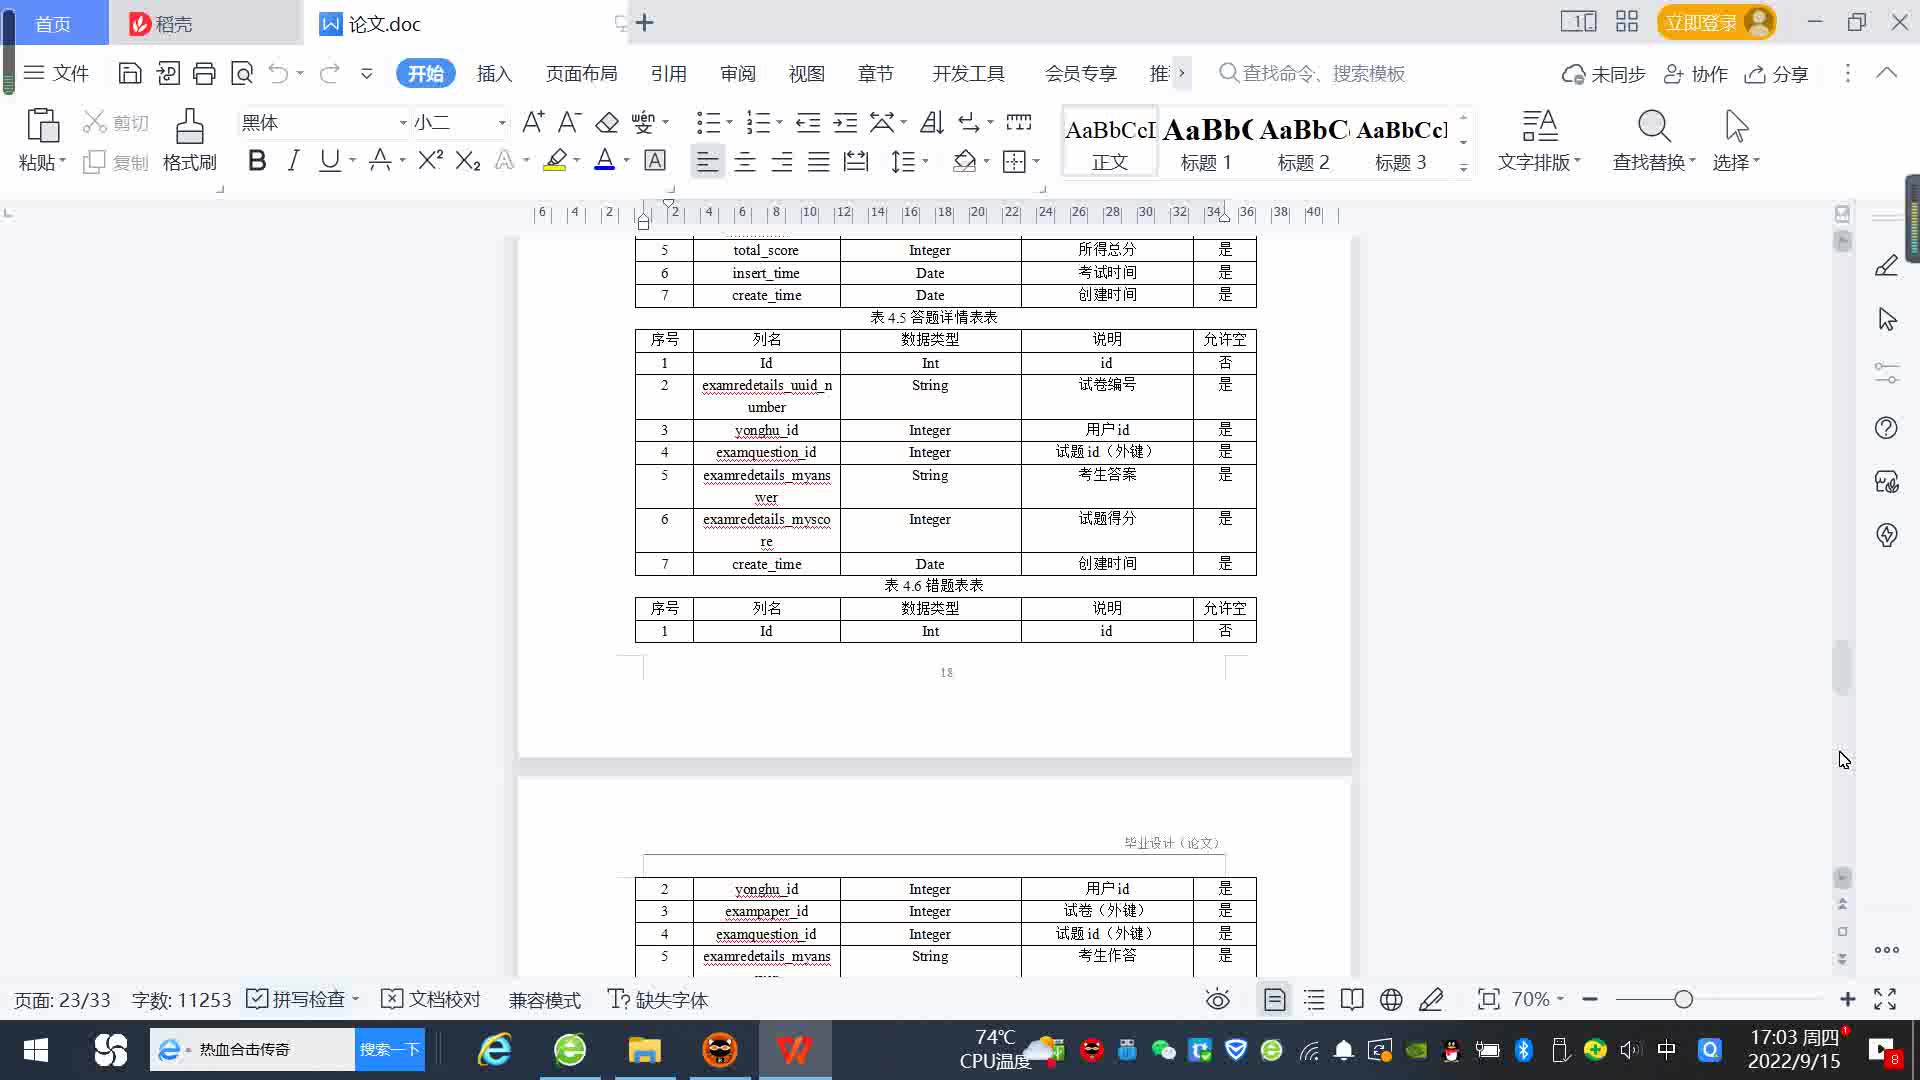Toggle bold formatting
Viewport: 1920px width, 1080px height.
pyautogui.click(x=257, y=161)
